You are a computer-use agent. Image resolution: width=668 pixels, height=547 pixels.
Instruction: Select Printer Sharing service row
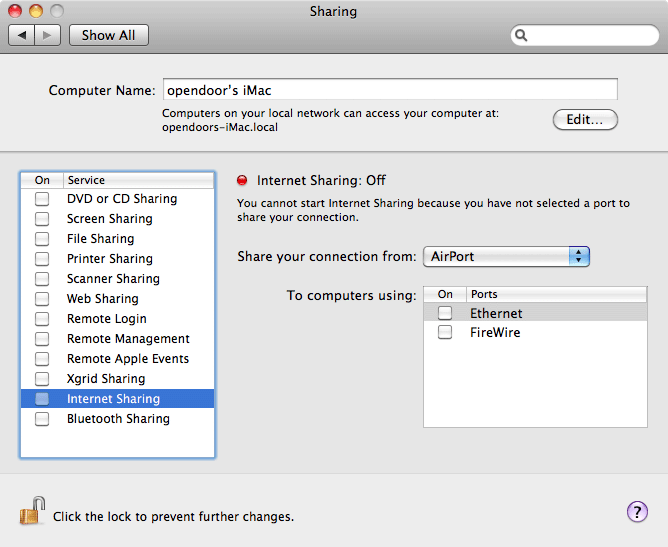(x=110, y=259)
